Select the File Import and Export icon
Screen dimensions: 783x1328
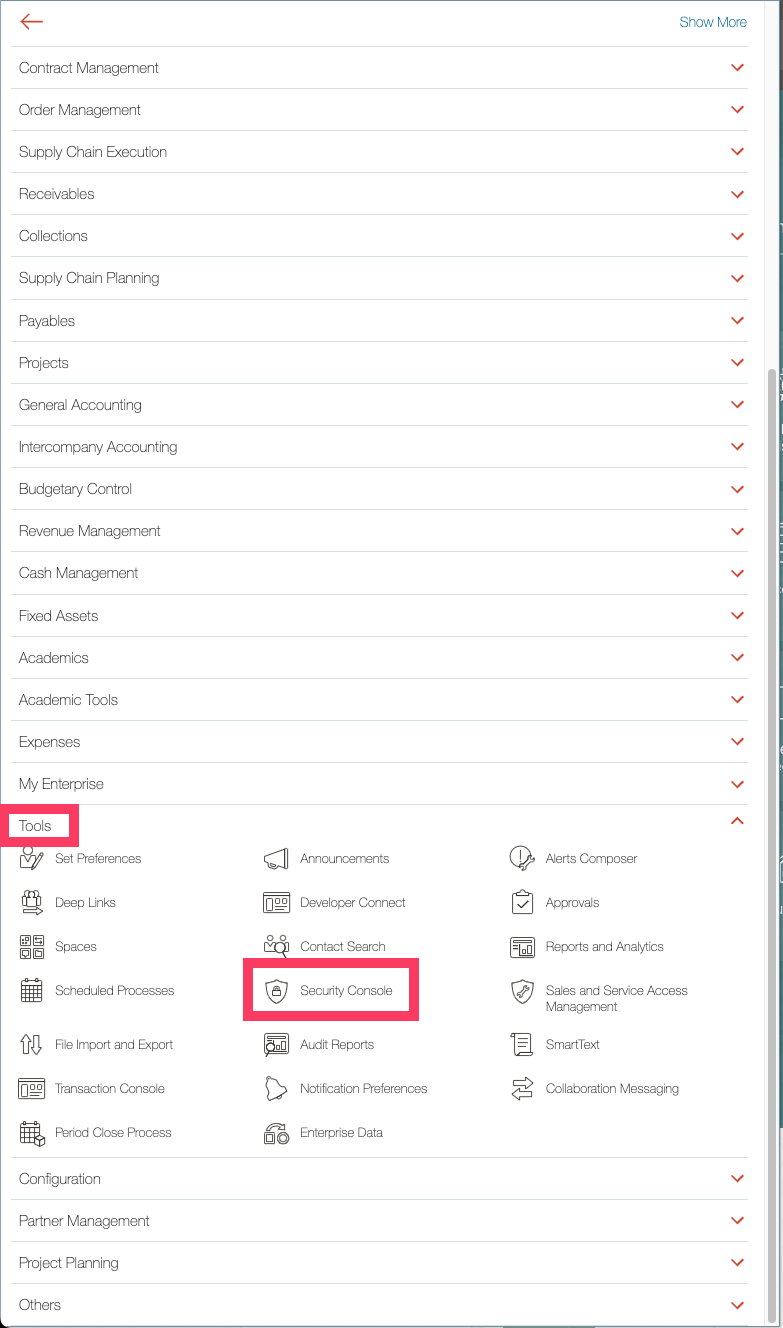pyautogui.click(x=32, y=1045)
